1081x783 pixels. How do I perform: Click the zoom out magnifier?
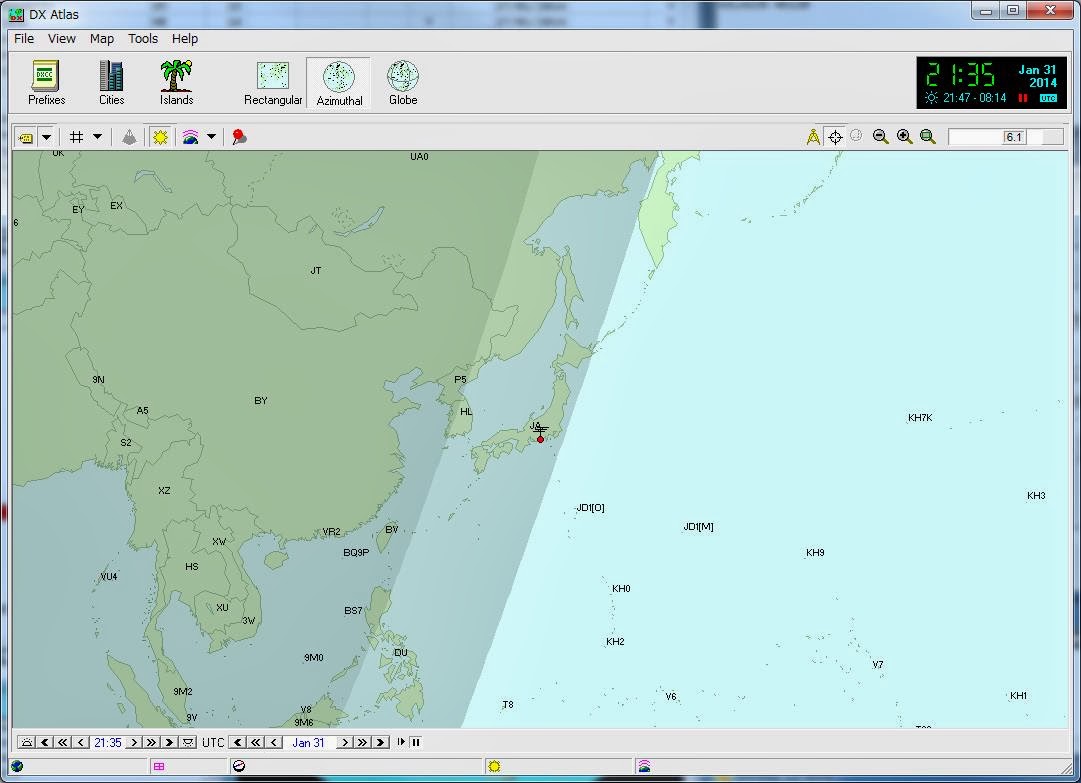[880, 137]
